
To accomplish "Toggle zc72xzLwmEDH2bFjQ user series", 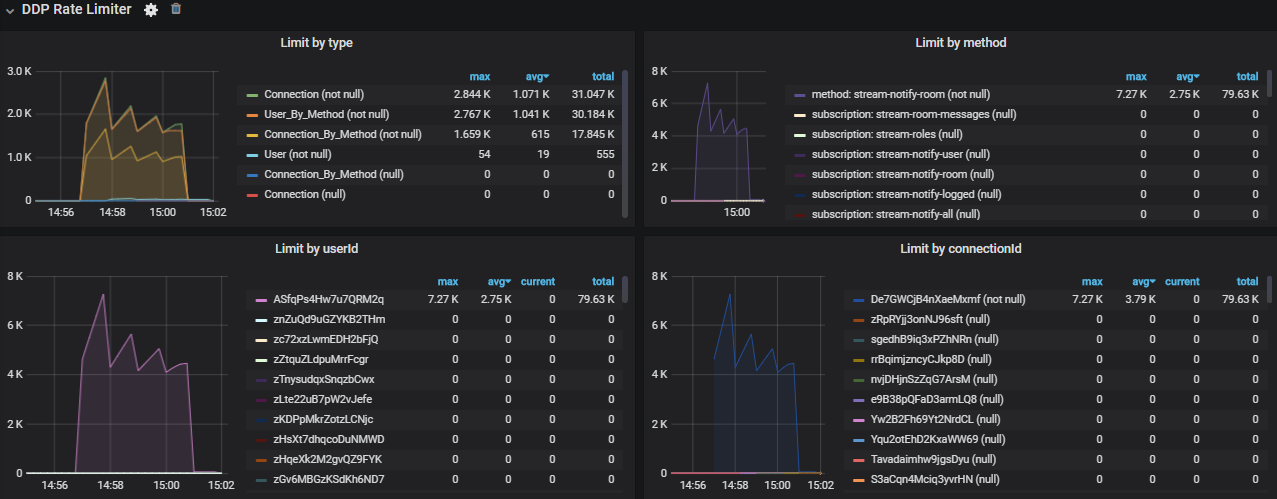I will pyautogui.click(x=326, y=339).
